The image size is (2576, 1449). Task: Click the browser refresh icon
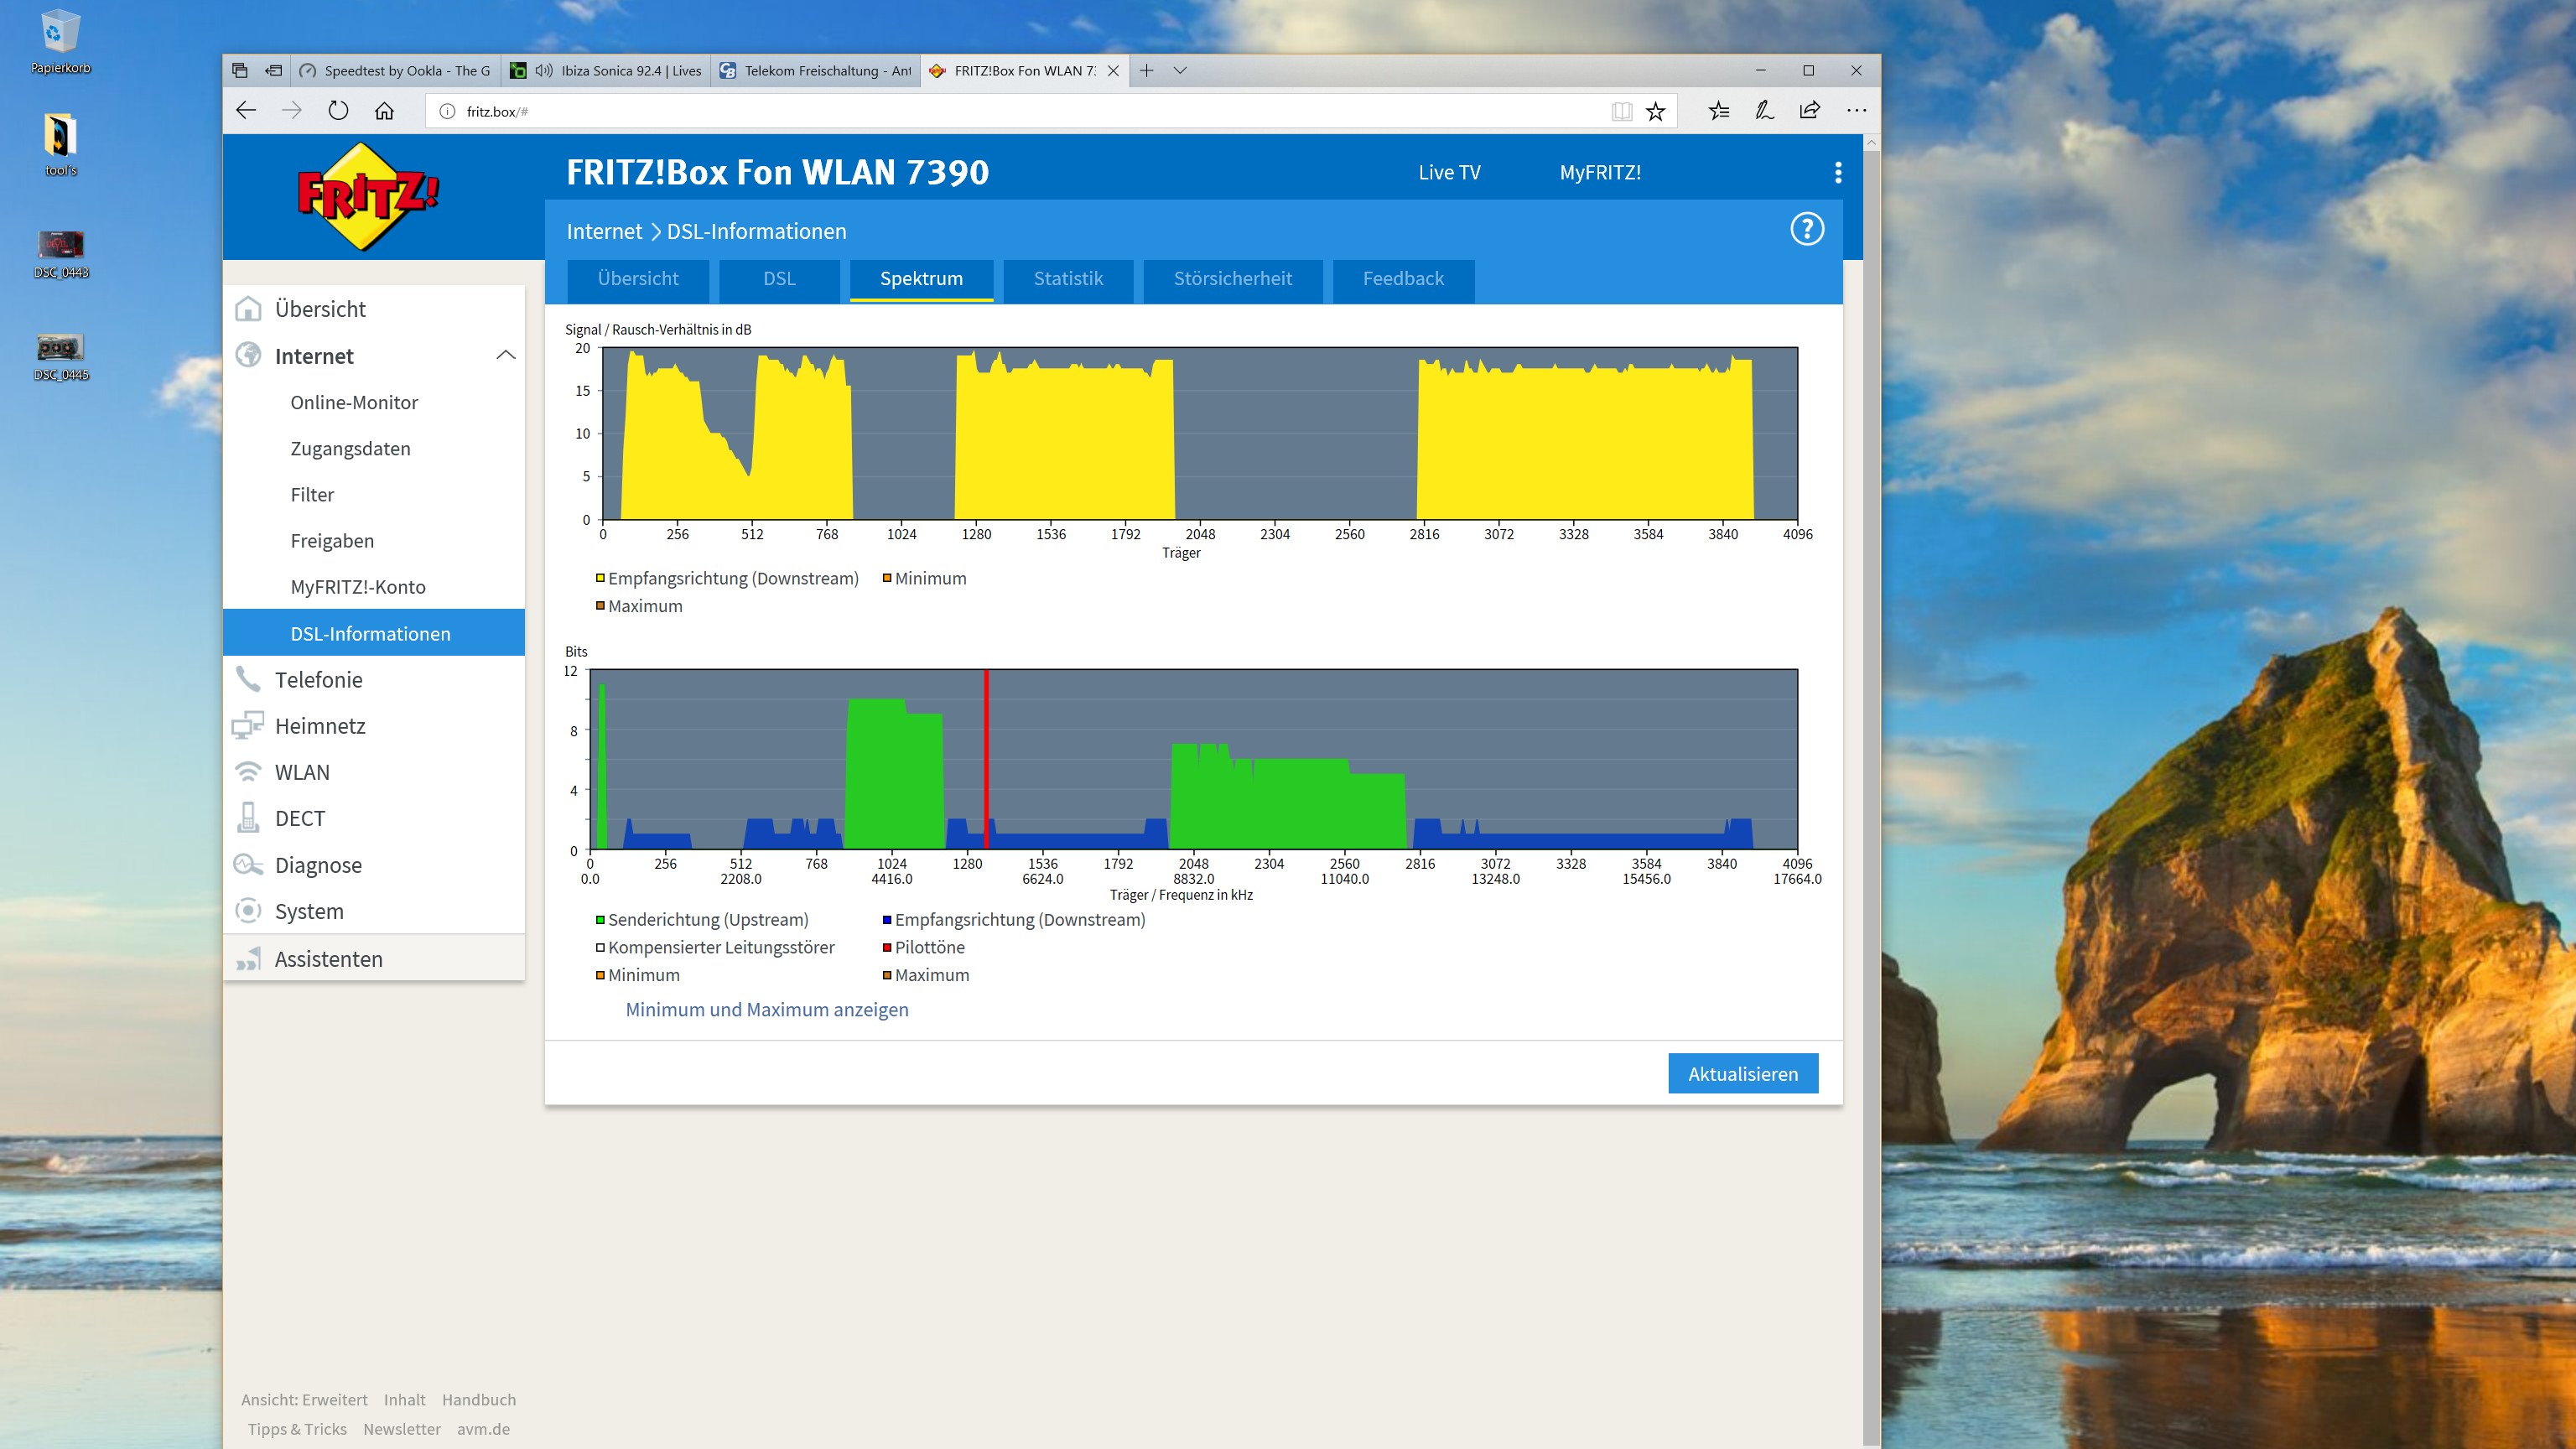tap(338, 111)
